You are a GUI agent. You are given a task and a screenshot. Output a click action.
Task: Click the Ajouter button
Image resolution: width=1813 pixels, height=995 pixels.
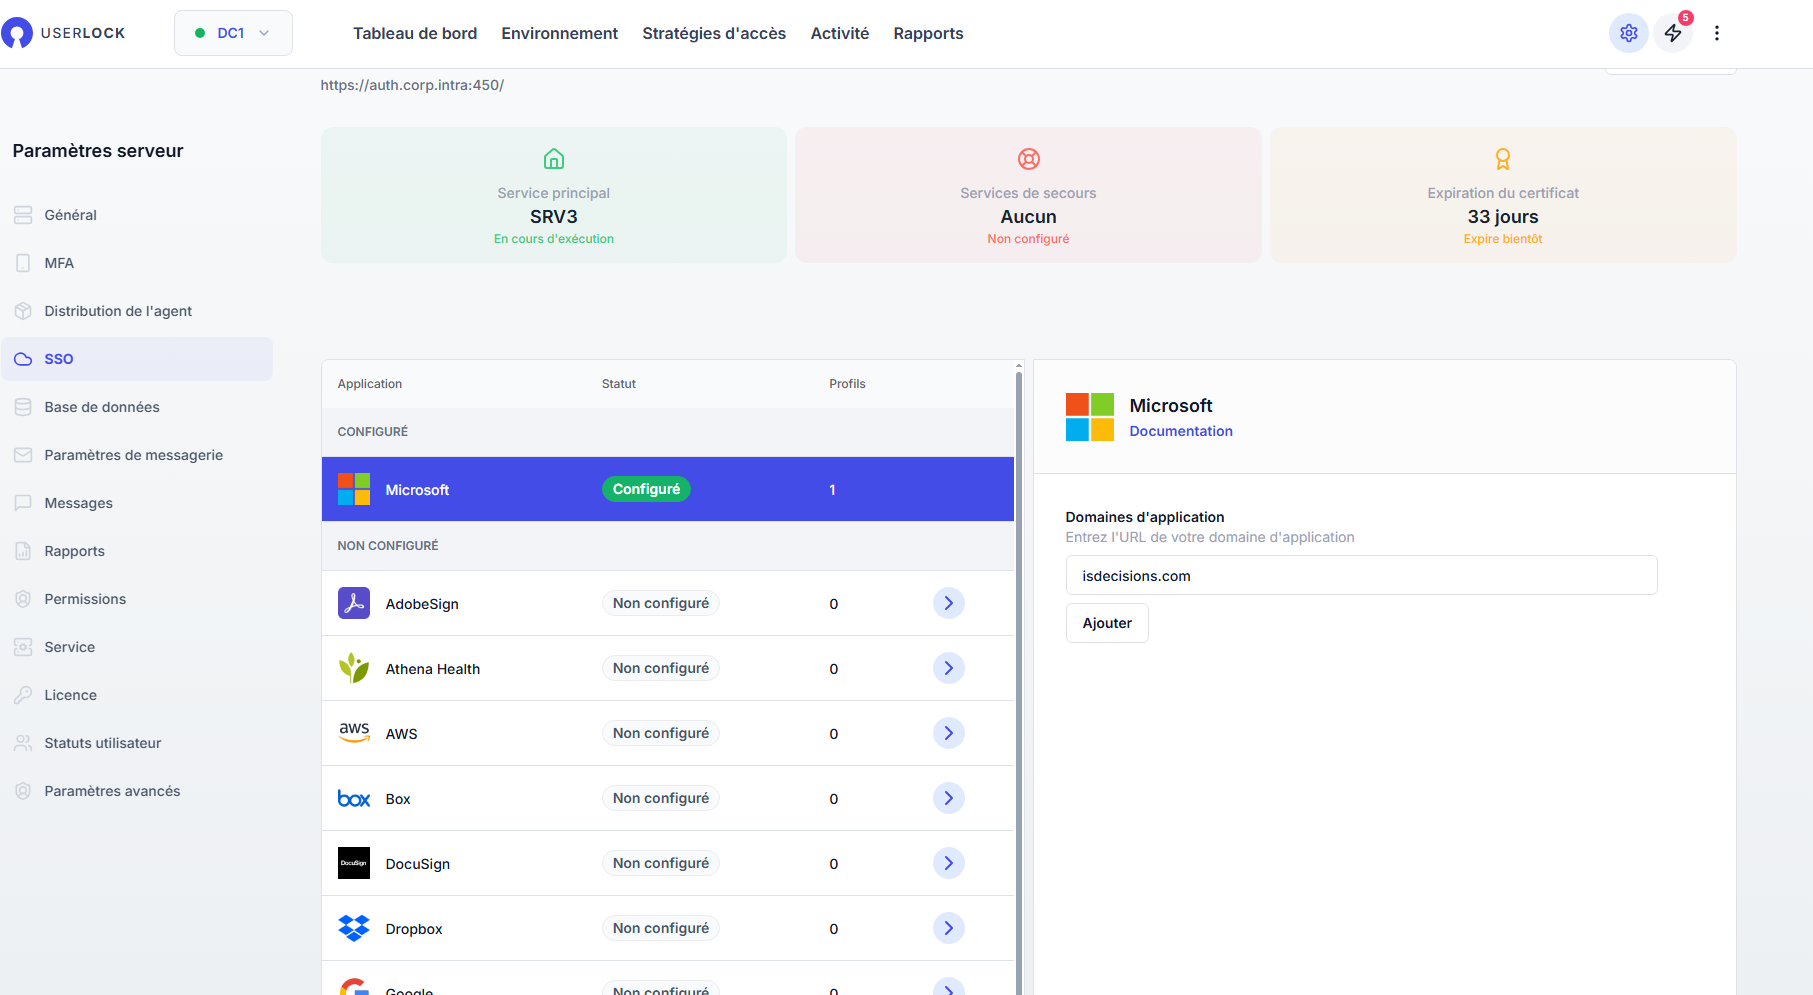pos(1107,623)
